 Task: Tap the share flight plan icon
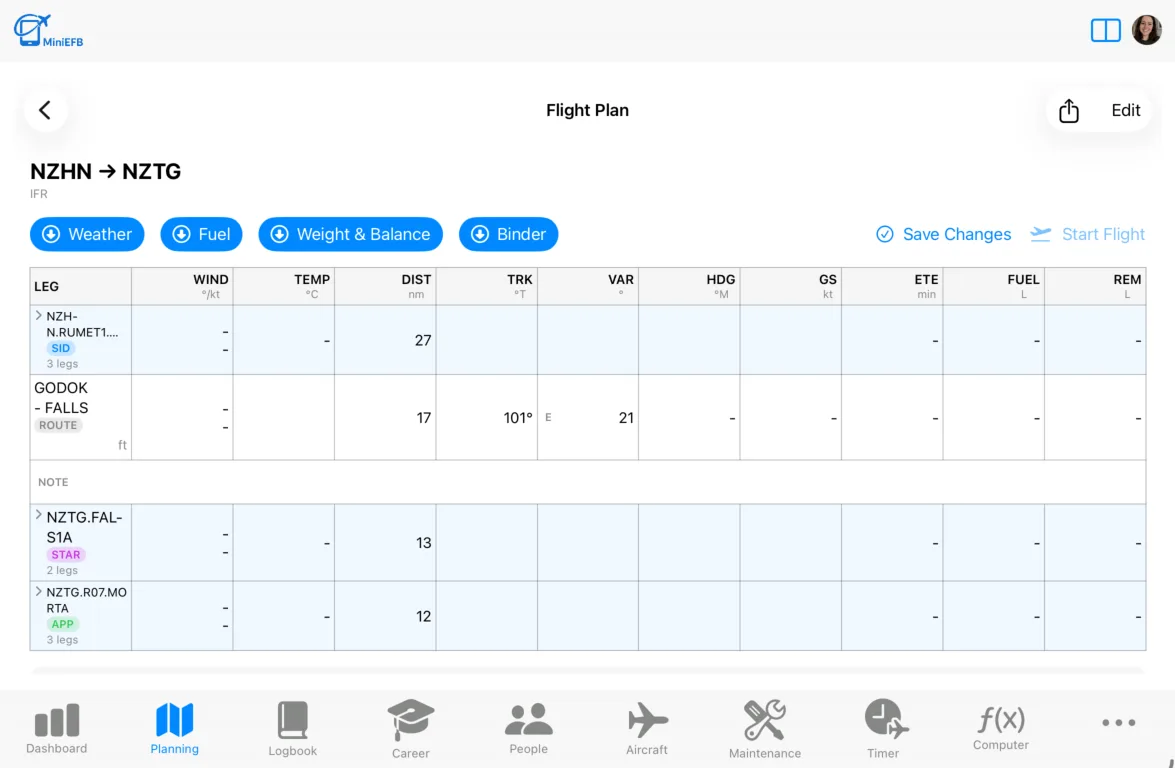1069,111
